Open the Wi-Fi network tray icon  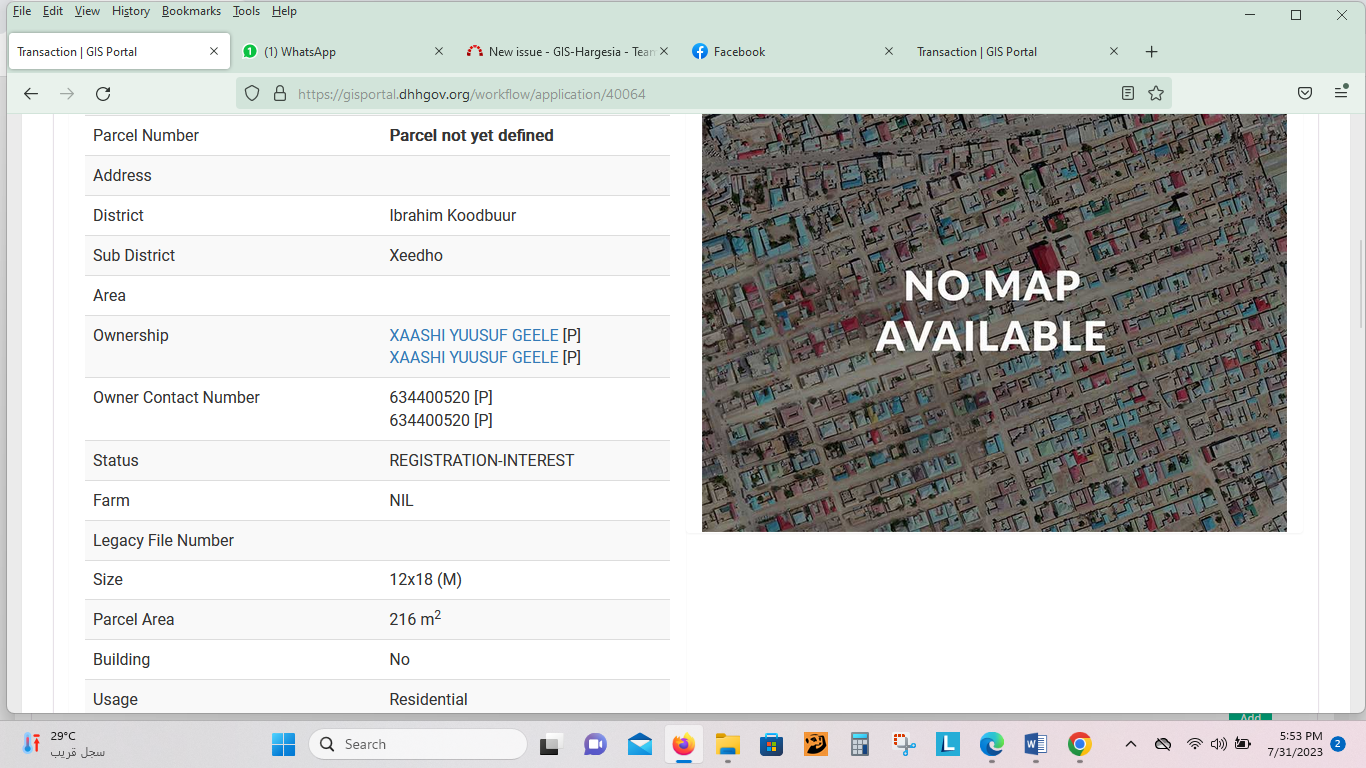1194,744
